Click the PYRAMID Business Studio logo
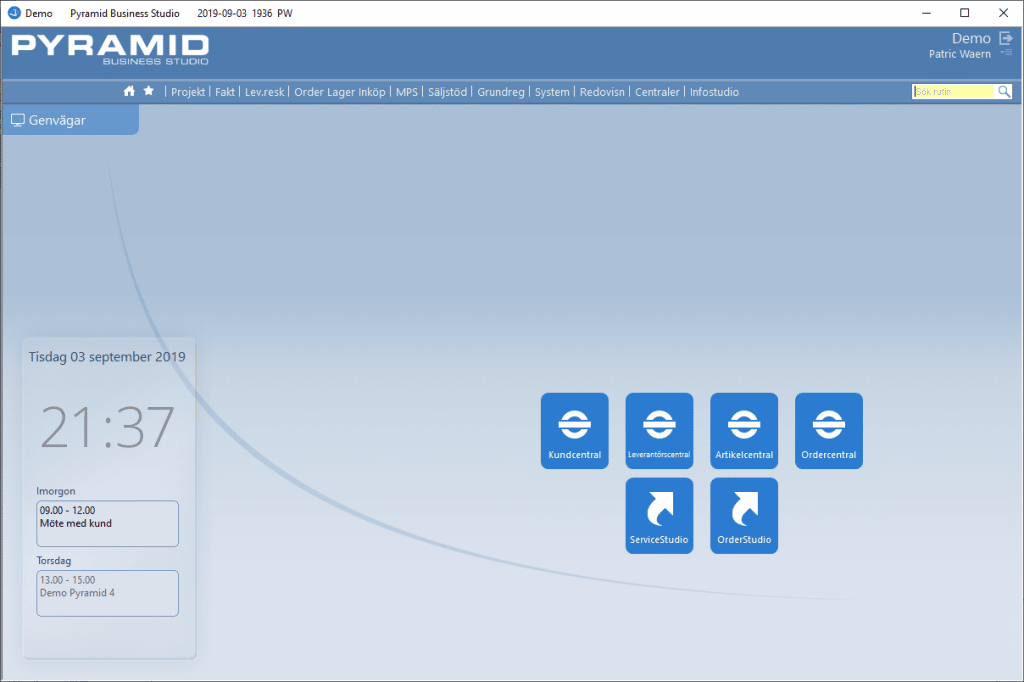Viewport: 1024px width, 682px height. tap(110, 50)
